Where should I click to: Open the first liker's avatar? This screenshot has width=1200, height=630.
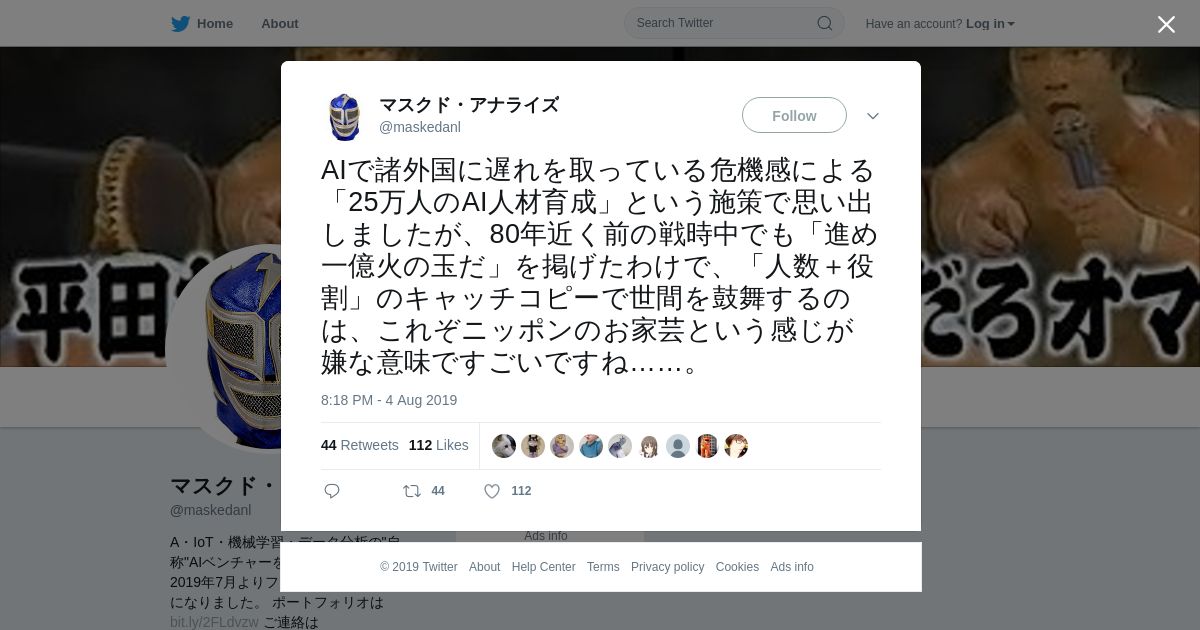(504, 446)
